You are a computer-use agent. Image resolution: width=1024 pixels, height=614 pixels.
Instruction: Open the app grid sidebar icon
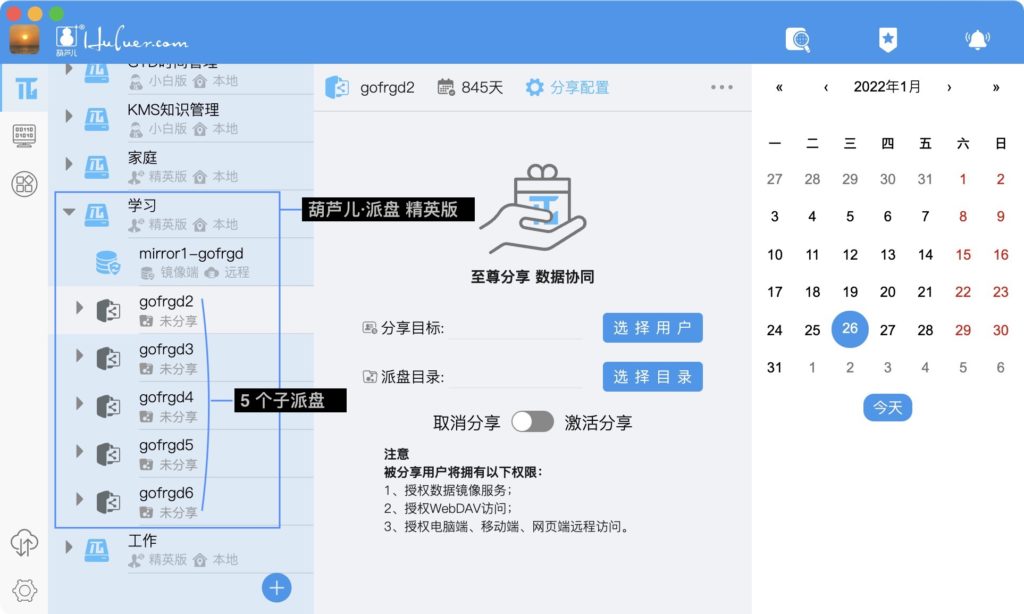pos(24,184)
